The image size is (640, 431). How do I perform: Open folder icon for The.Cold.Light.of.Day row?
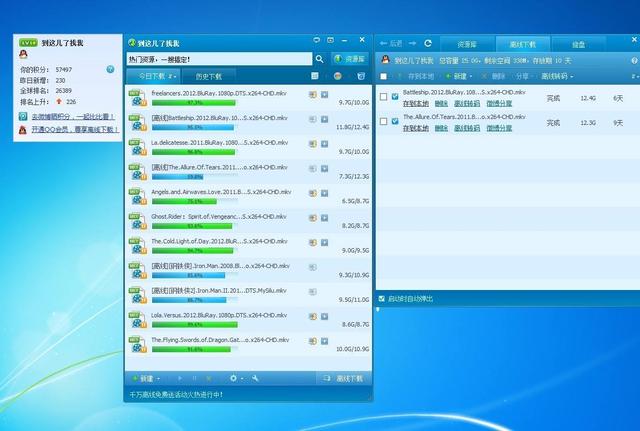(x=313, y=242)
